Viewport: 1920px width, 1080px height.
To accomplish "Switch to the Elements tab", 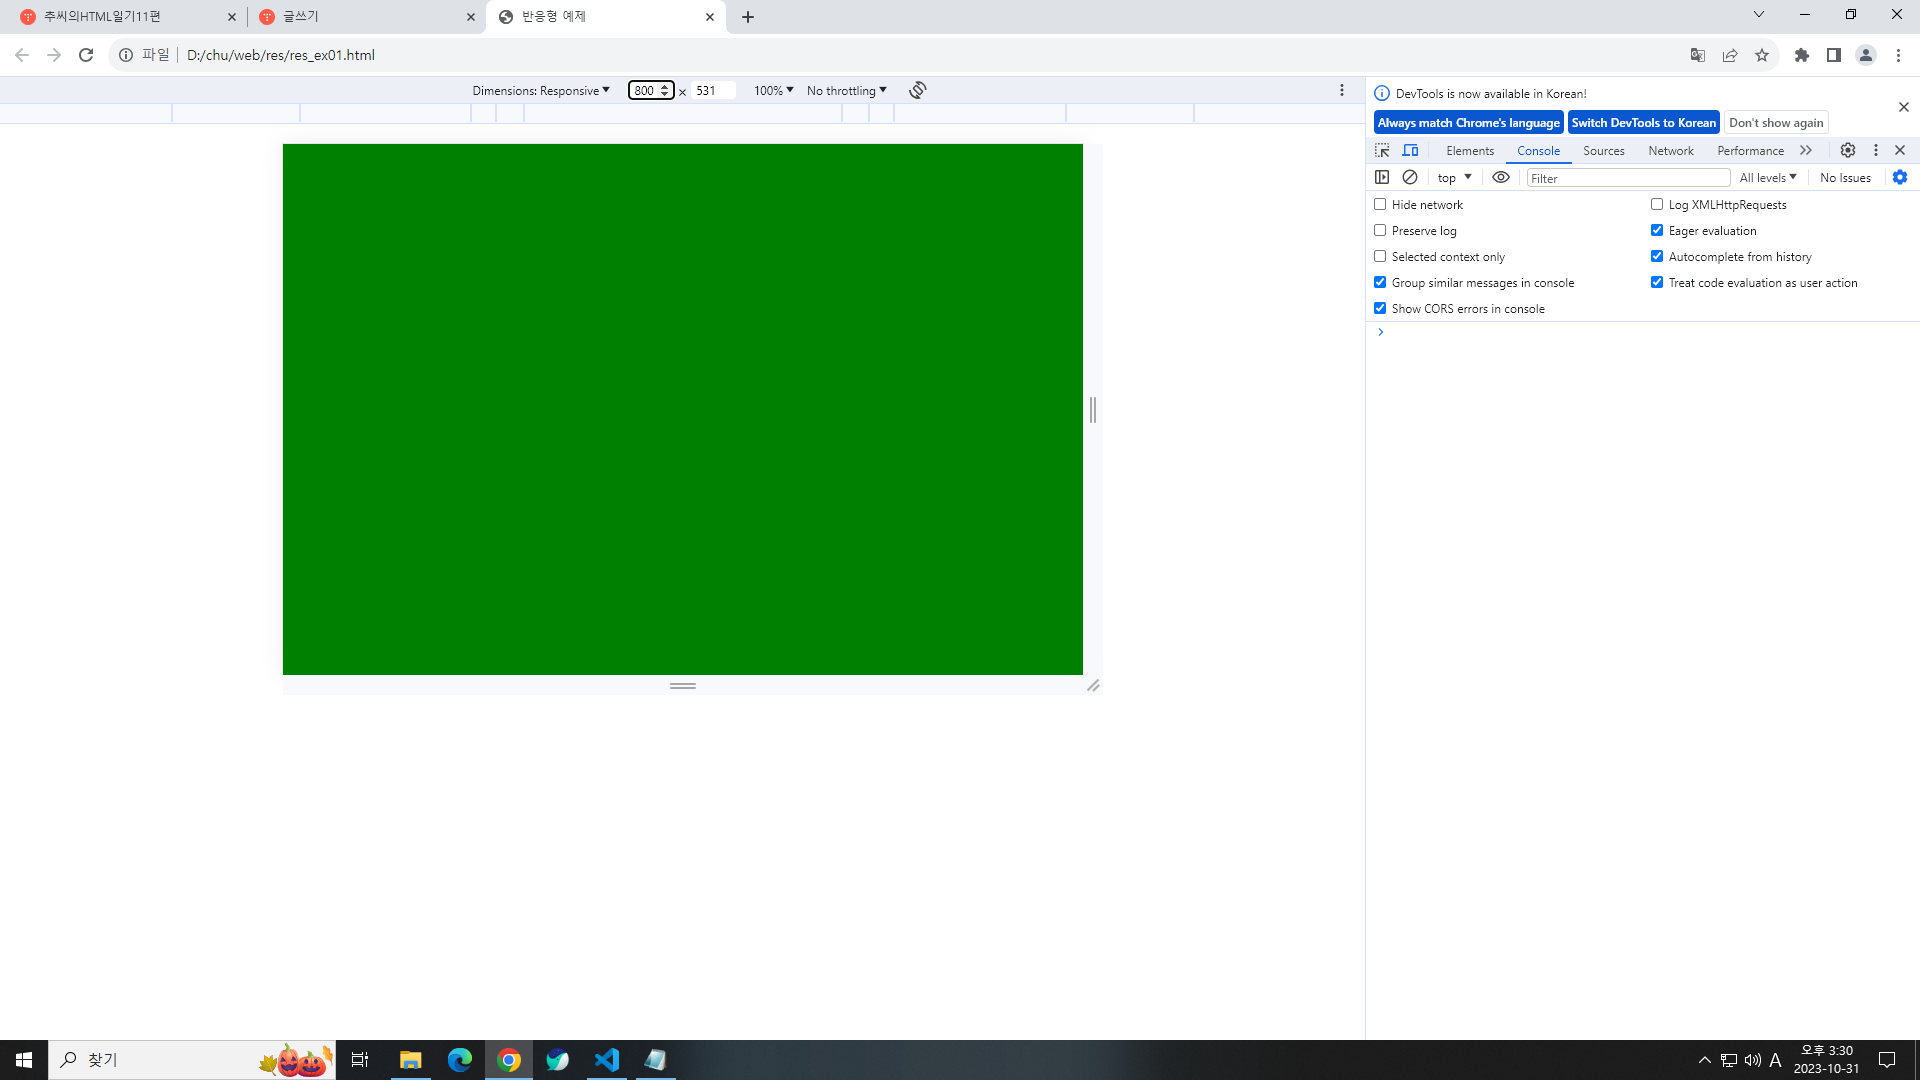I will pos(1469,150).
